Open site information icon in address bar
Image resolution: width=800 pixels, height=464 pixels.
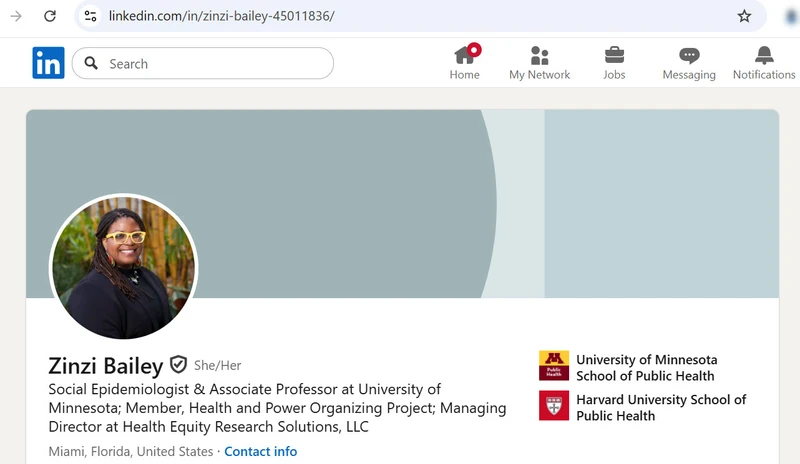tap(91, 16)
